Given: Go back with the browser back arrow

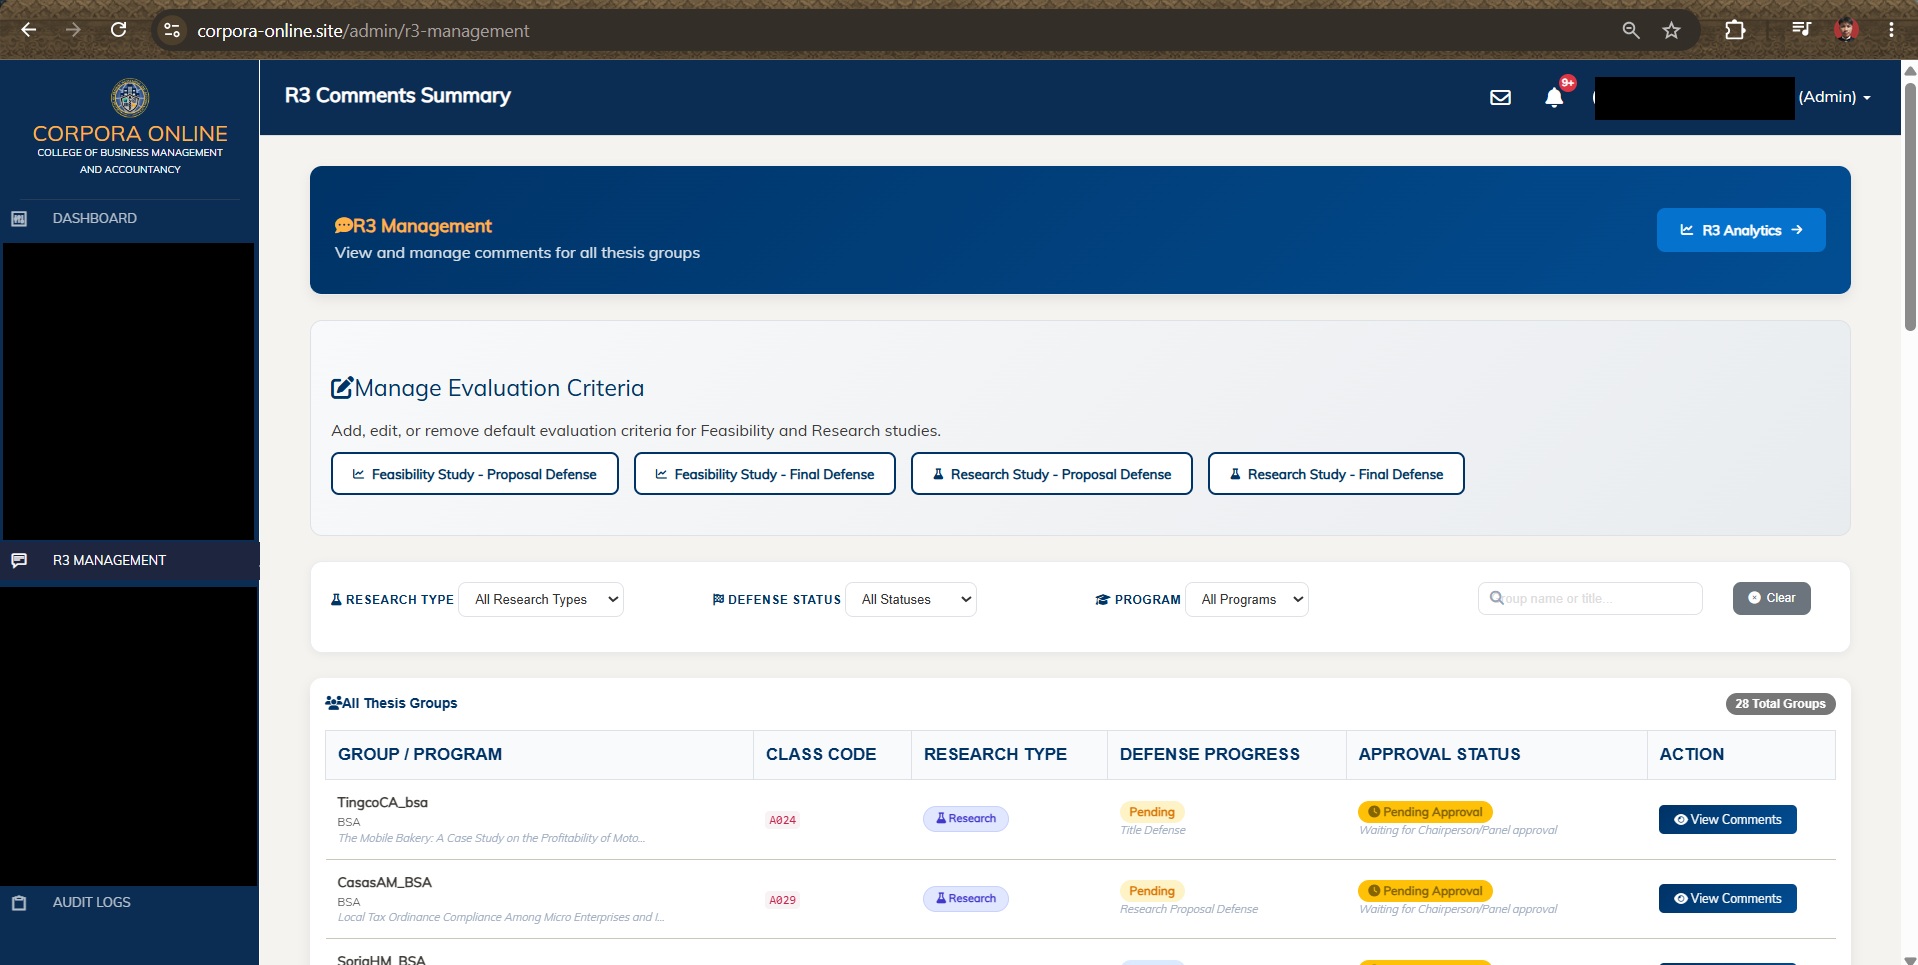Looking at the screenshot, I should [x=29, y=30].
